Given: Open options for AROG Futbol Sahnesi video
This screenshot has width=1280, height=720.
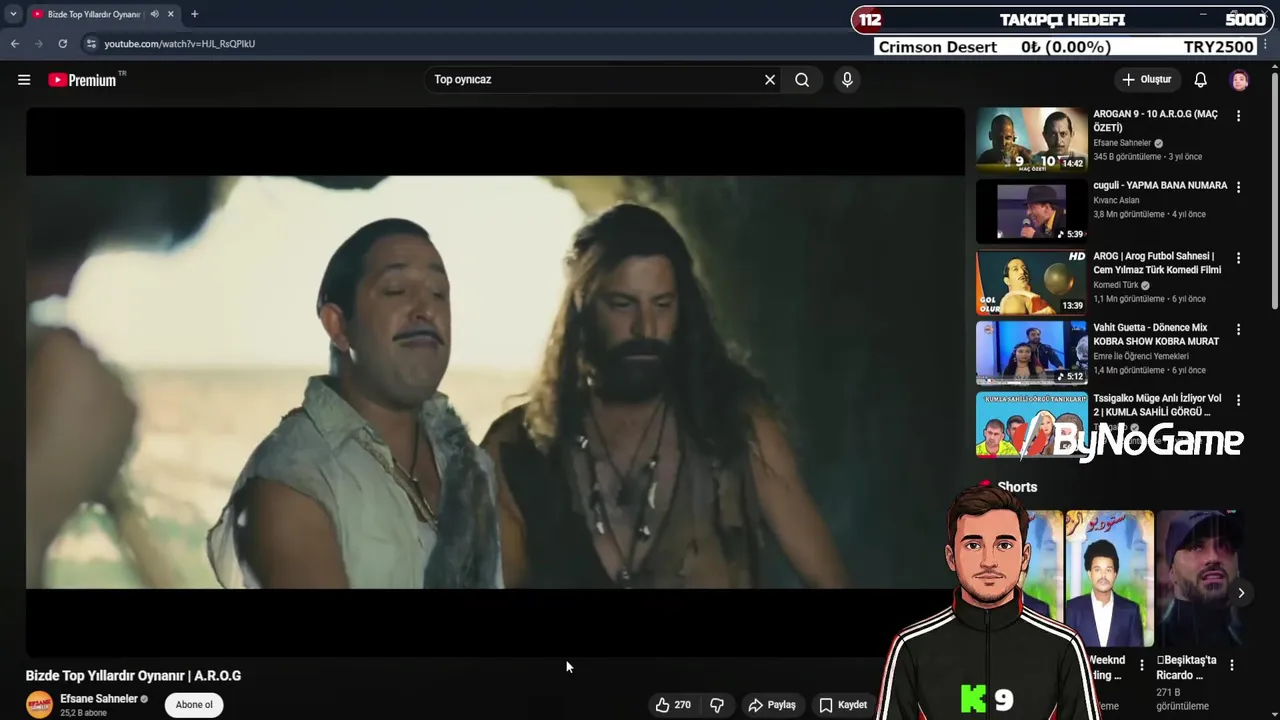Looking at the screenshot, I should 1238,258.
